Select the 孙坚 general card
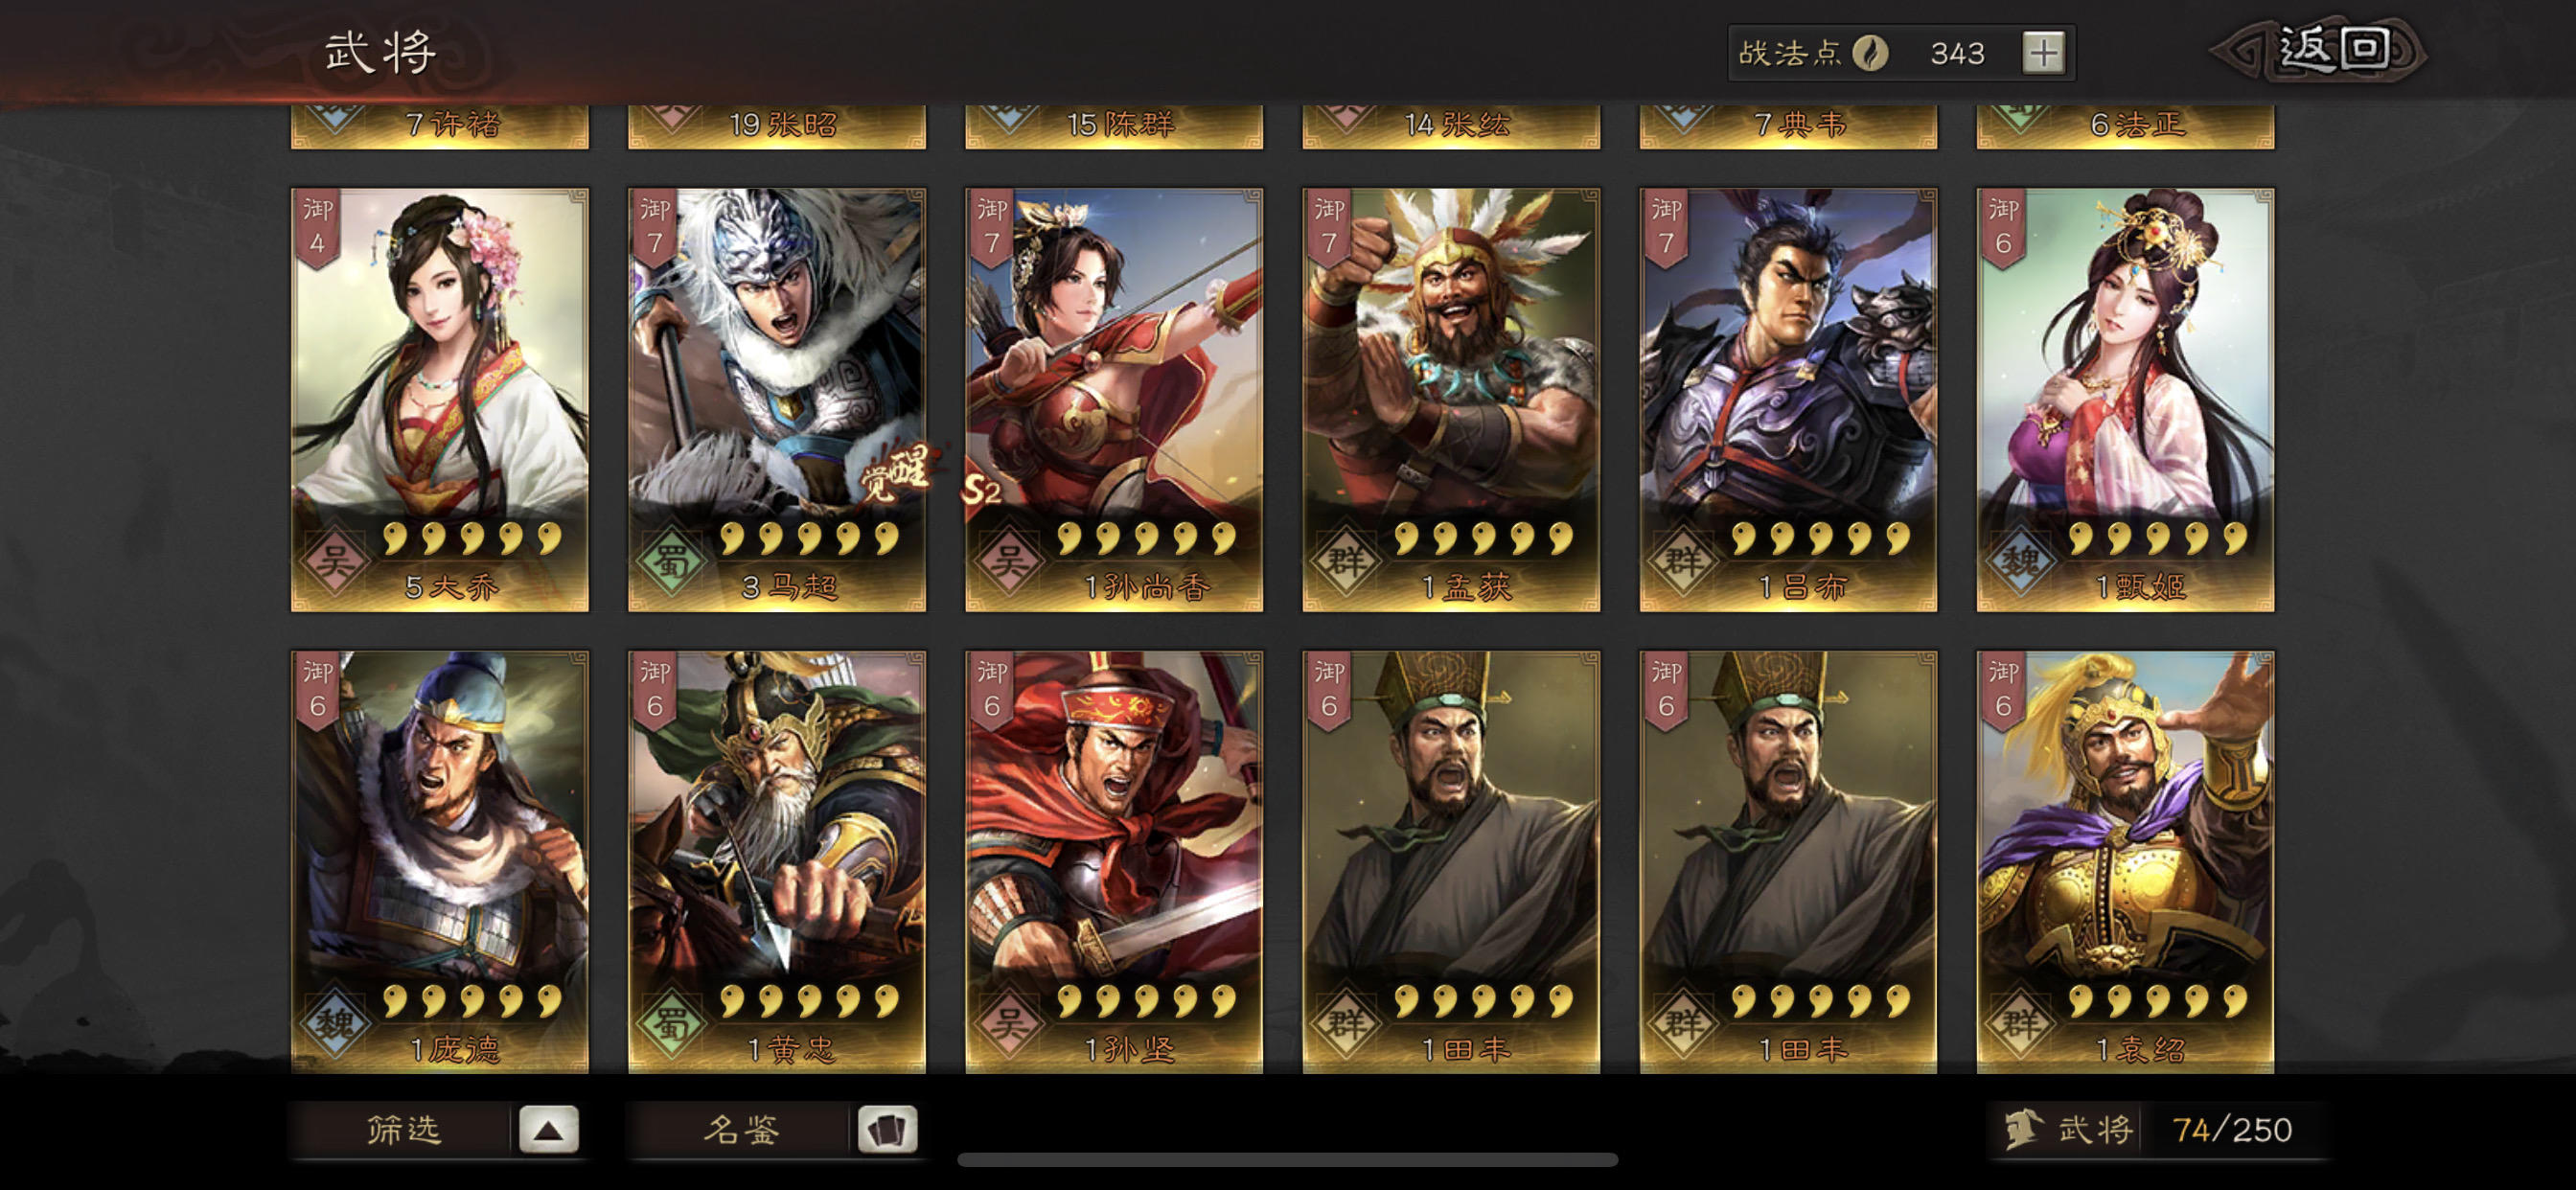 coord(1114,862)
